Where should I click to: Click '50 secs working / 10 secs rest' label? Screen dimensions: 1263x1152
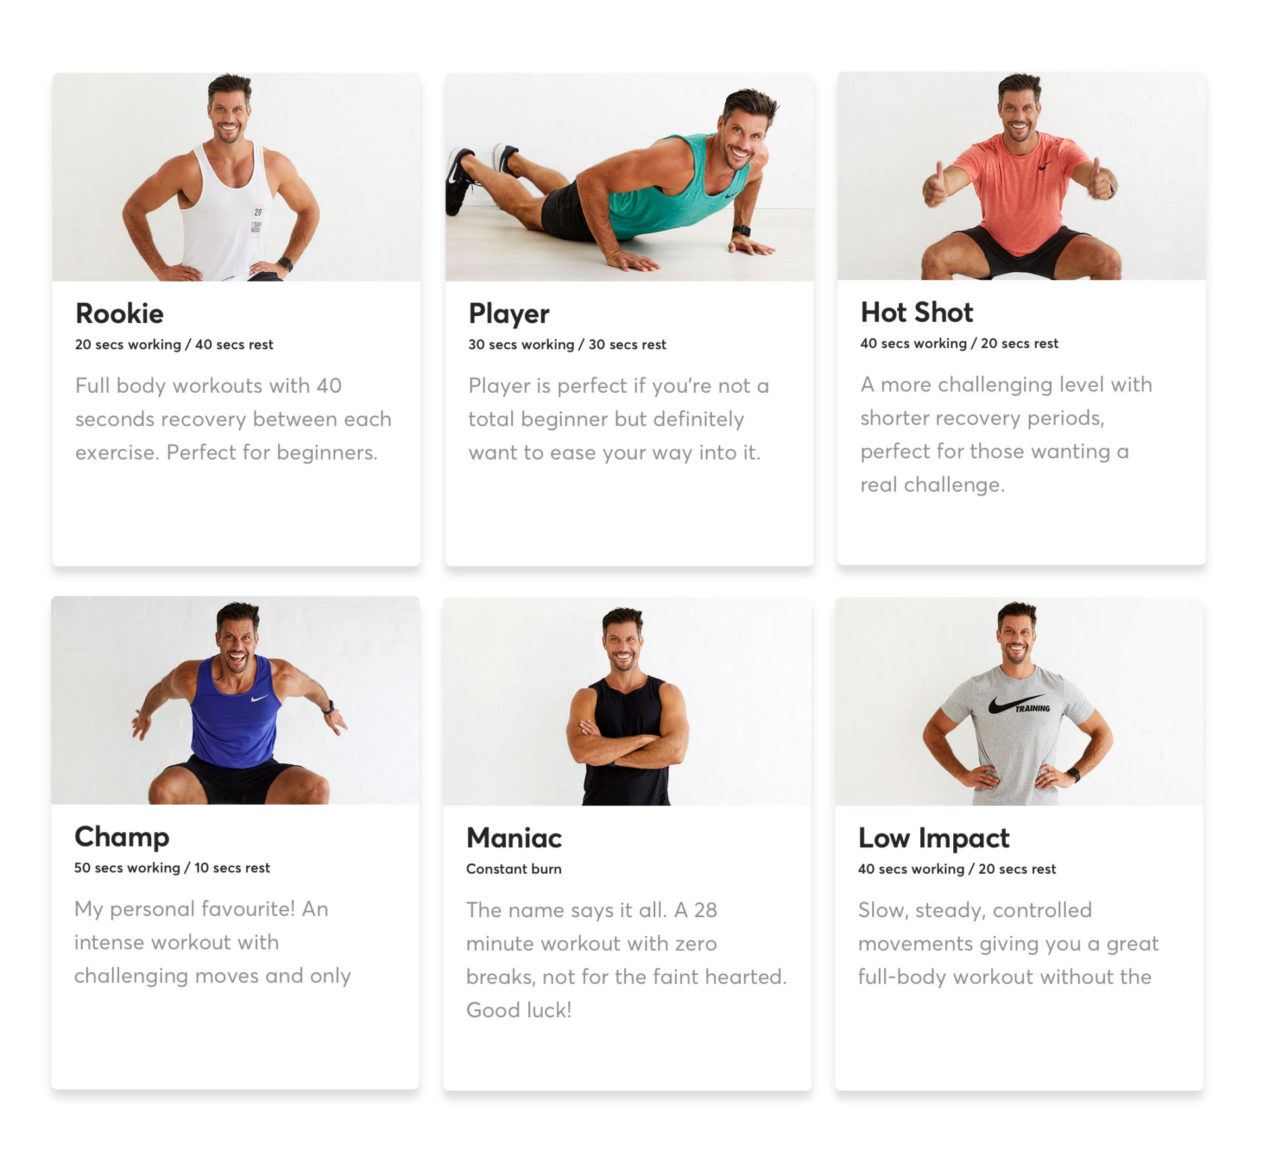pyautogui.click(x=172, y=868)
